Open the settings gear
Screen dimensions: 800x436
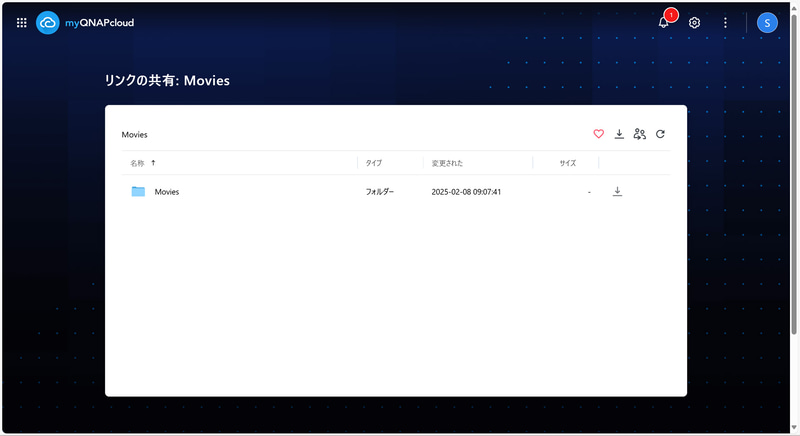point(694,23)
